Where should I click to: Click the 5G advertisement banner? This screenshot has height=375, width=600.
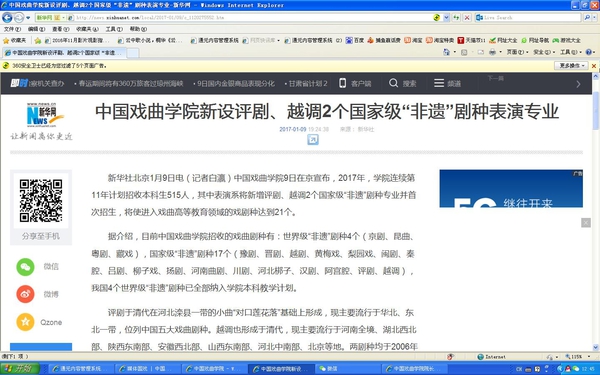(x=511, y=189)
